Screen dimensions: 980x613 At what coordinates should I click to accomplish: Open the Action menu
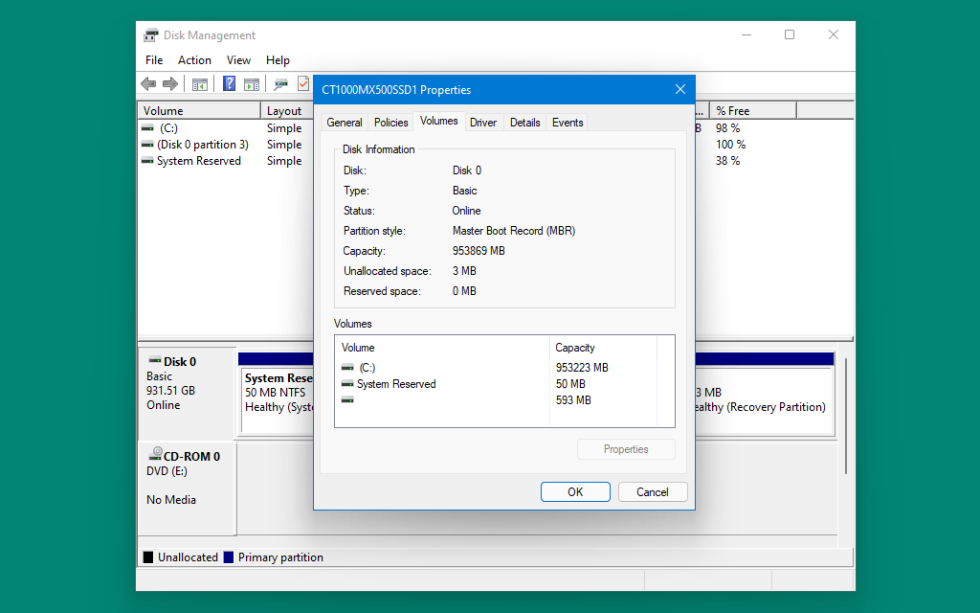click(194, 60)
